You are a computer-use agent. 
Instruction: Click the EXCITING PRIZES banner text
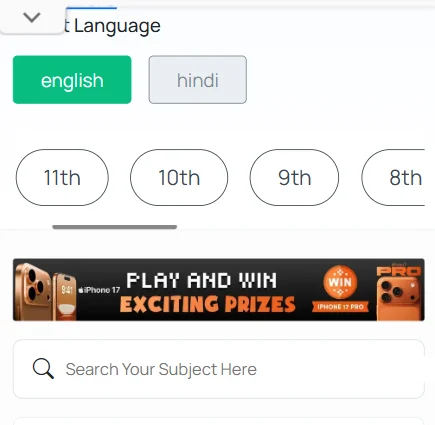[x=207, y=304]
